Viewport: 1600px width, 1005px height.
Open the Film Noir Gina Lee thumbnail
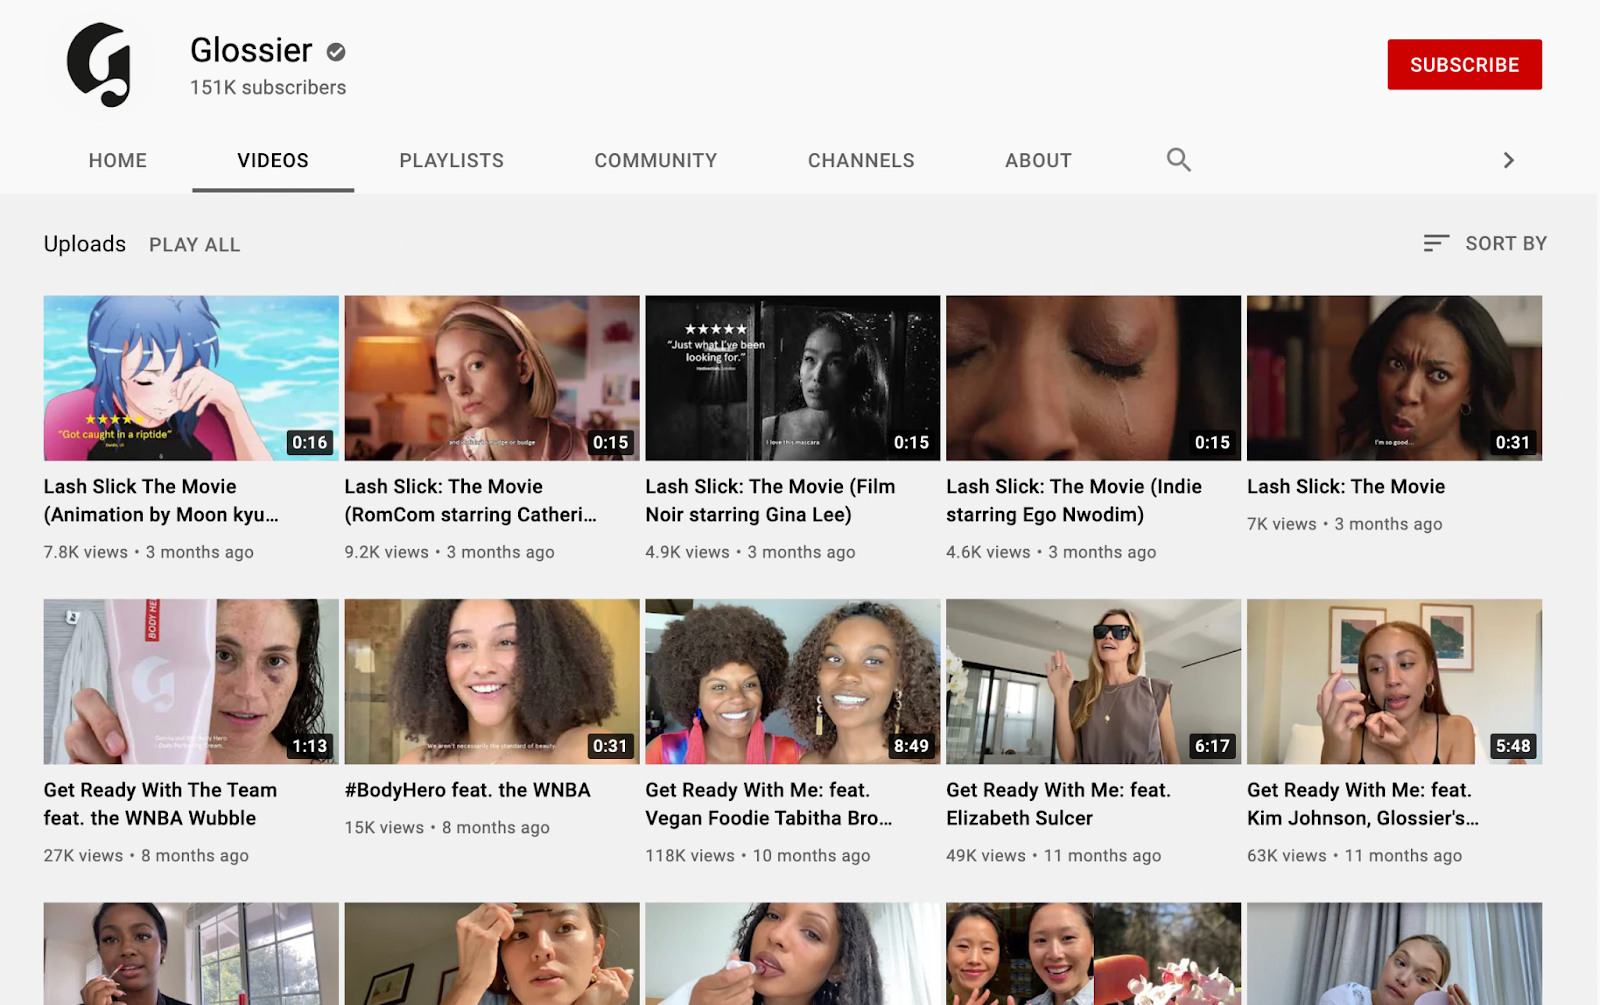[x=792, y=377]
